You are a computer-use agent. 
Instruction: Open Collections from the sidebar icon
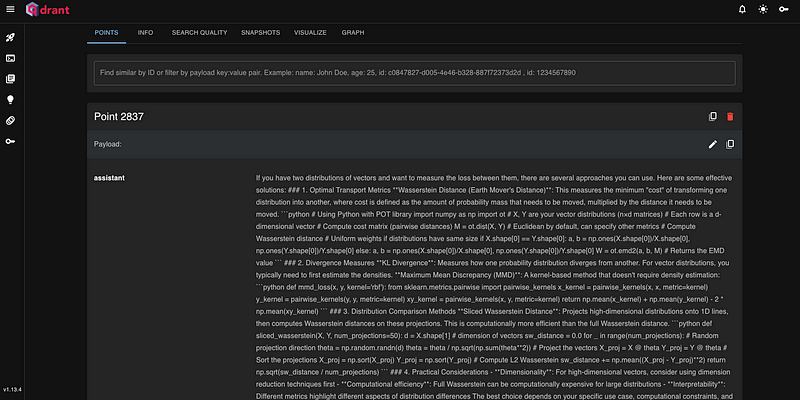[11, 78]
